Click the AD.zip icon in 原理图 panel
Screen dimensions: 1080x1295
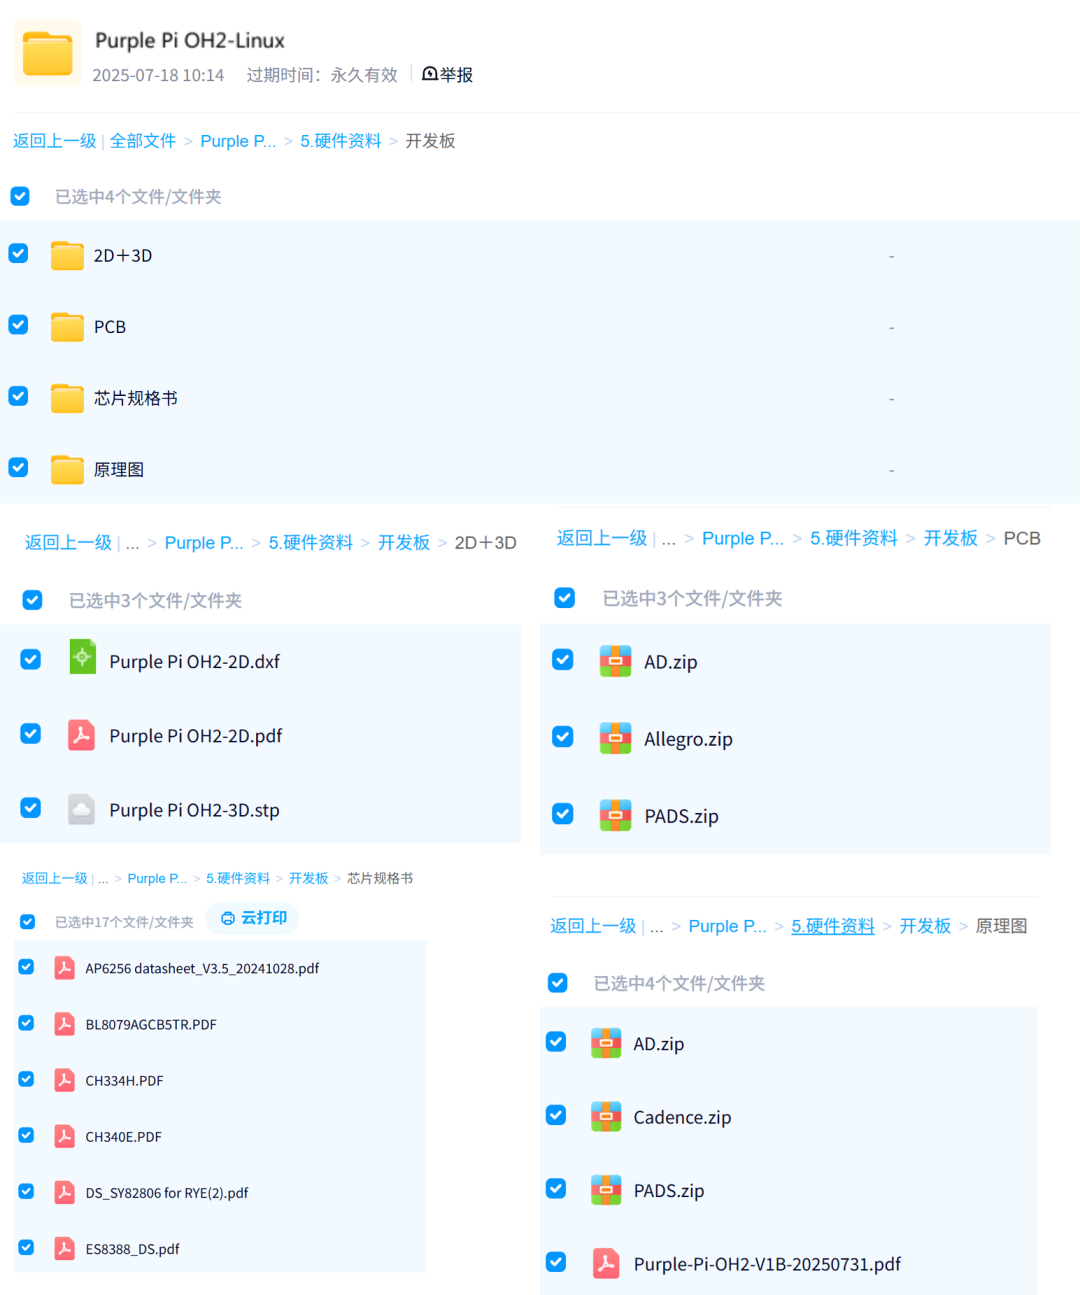click(x=606, y=1043)
